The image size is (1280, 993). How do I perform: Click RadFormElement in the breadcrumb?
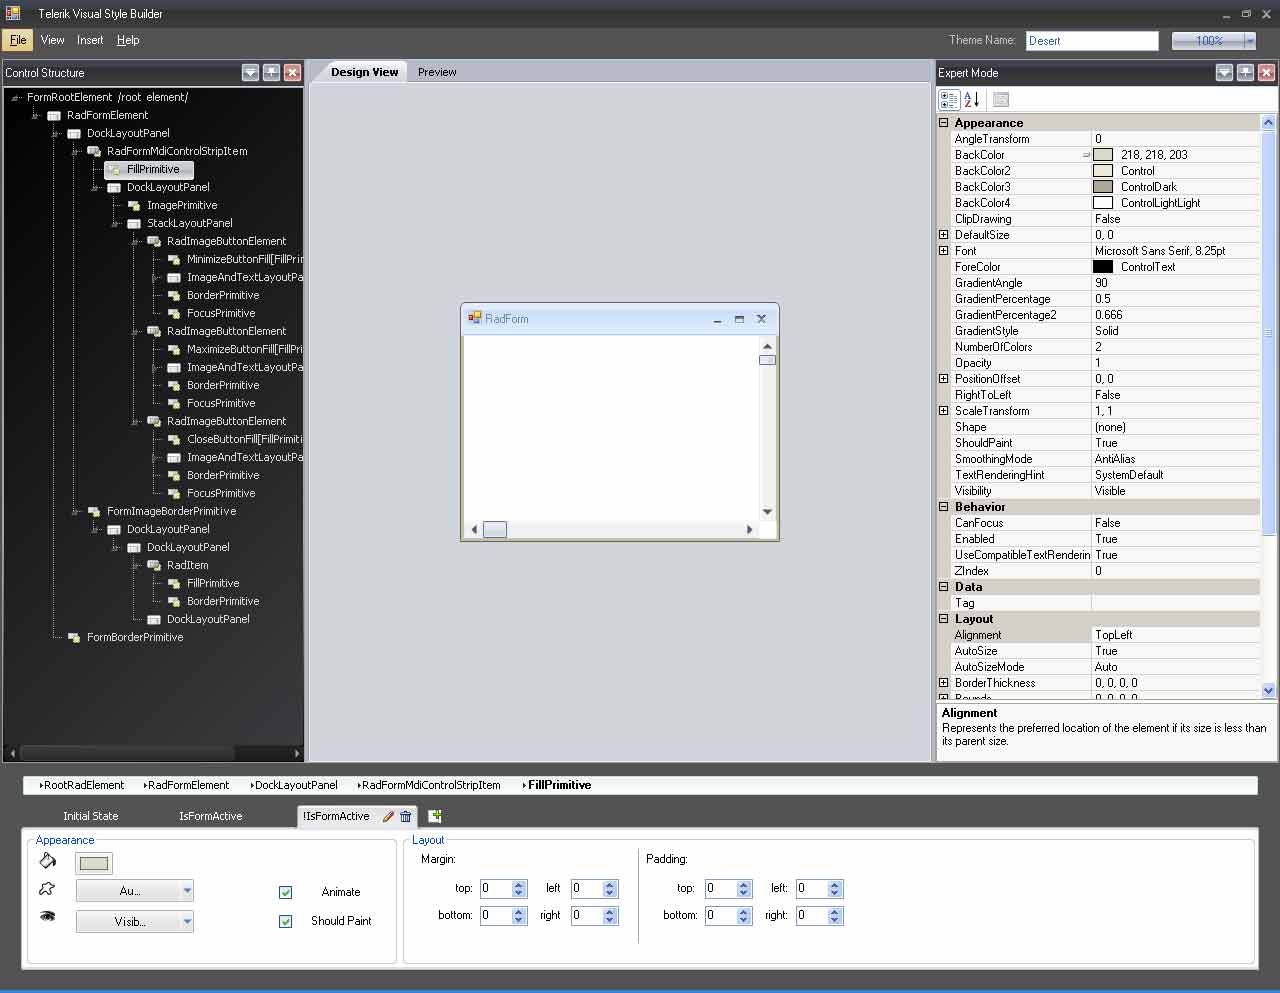pos(187,785)
